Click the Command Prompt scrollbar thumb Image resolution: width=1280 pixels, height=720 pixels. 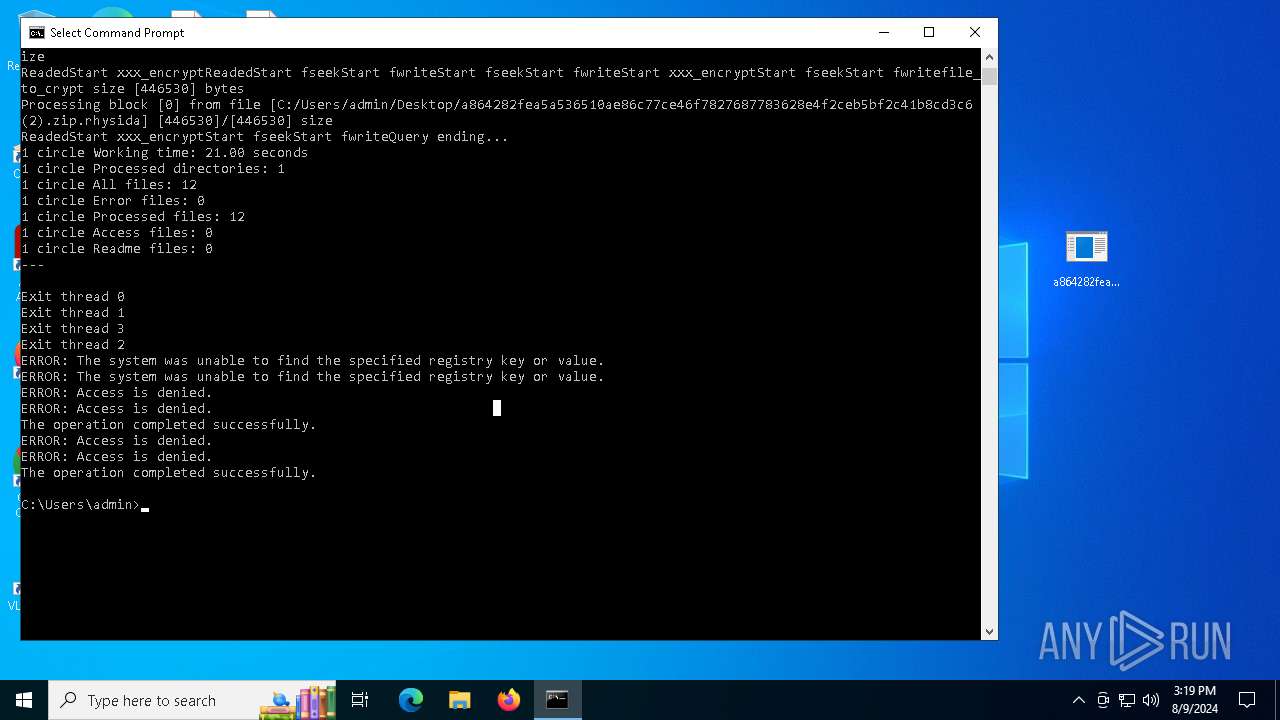click(x=989, y=76)
